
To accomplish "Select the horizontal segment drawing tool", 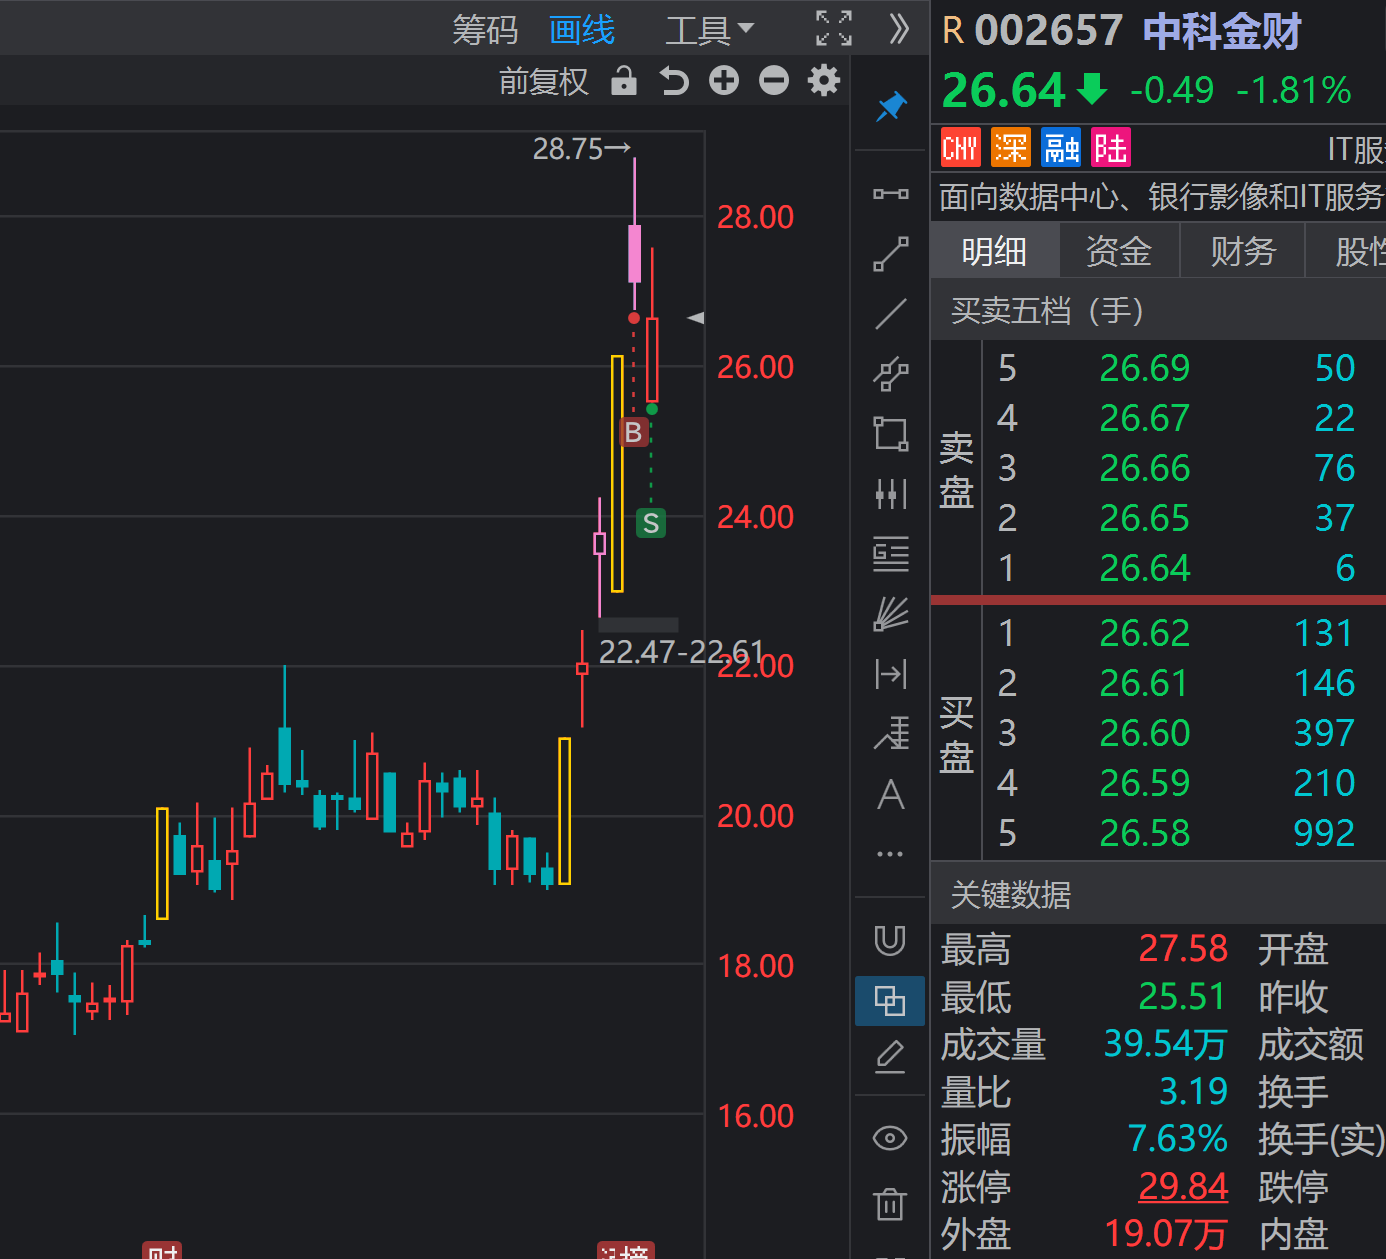I will click(x=890, y=194).
